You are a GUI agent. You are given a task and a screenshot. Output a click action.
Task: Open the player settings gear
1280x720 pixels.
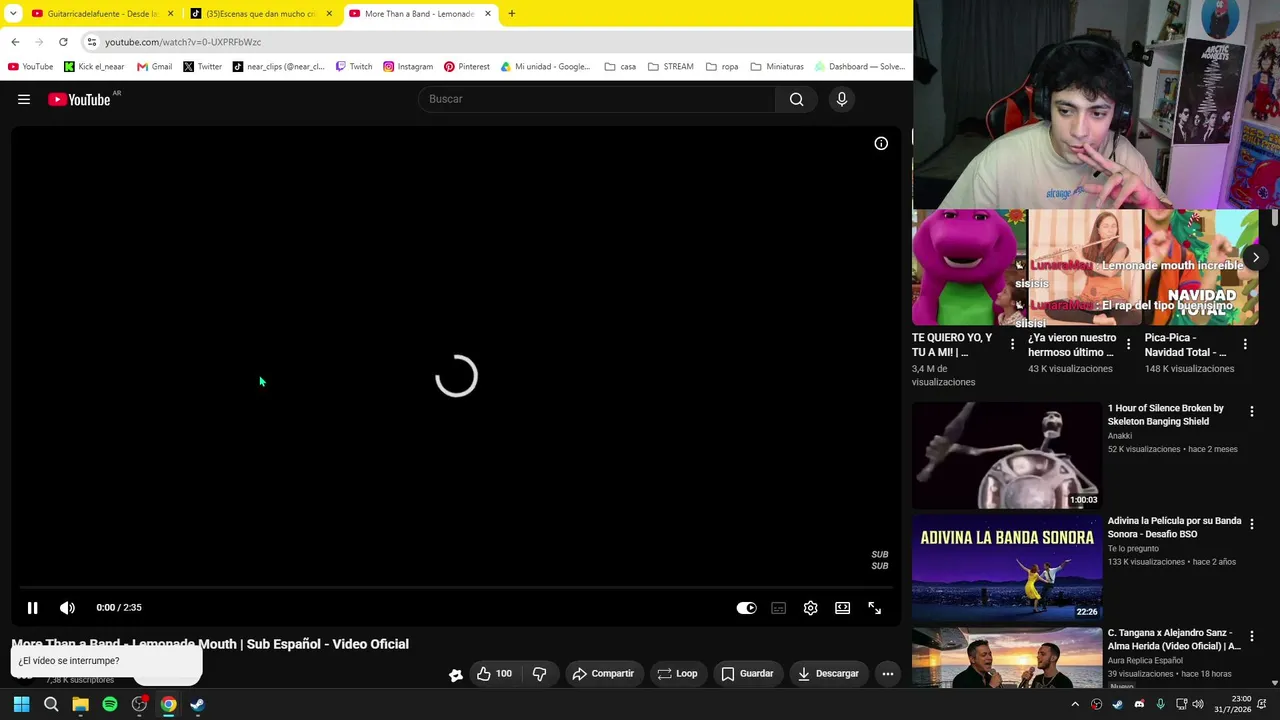[811, 607]
